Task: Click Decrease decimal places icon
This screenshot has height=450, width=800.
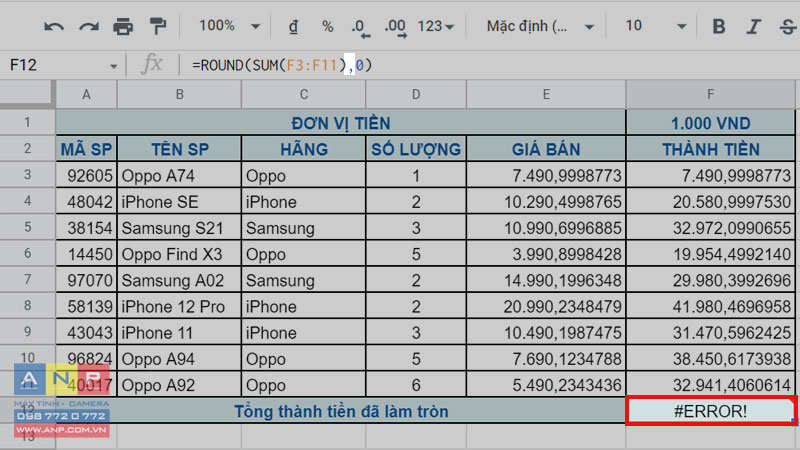Action: [x=361, y=28]
